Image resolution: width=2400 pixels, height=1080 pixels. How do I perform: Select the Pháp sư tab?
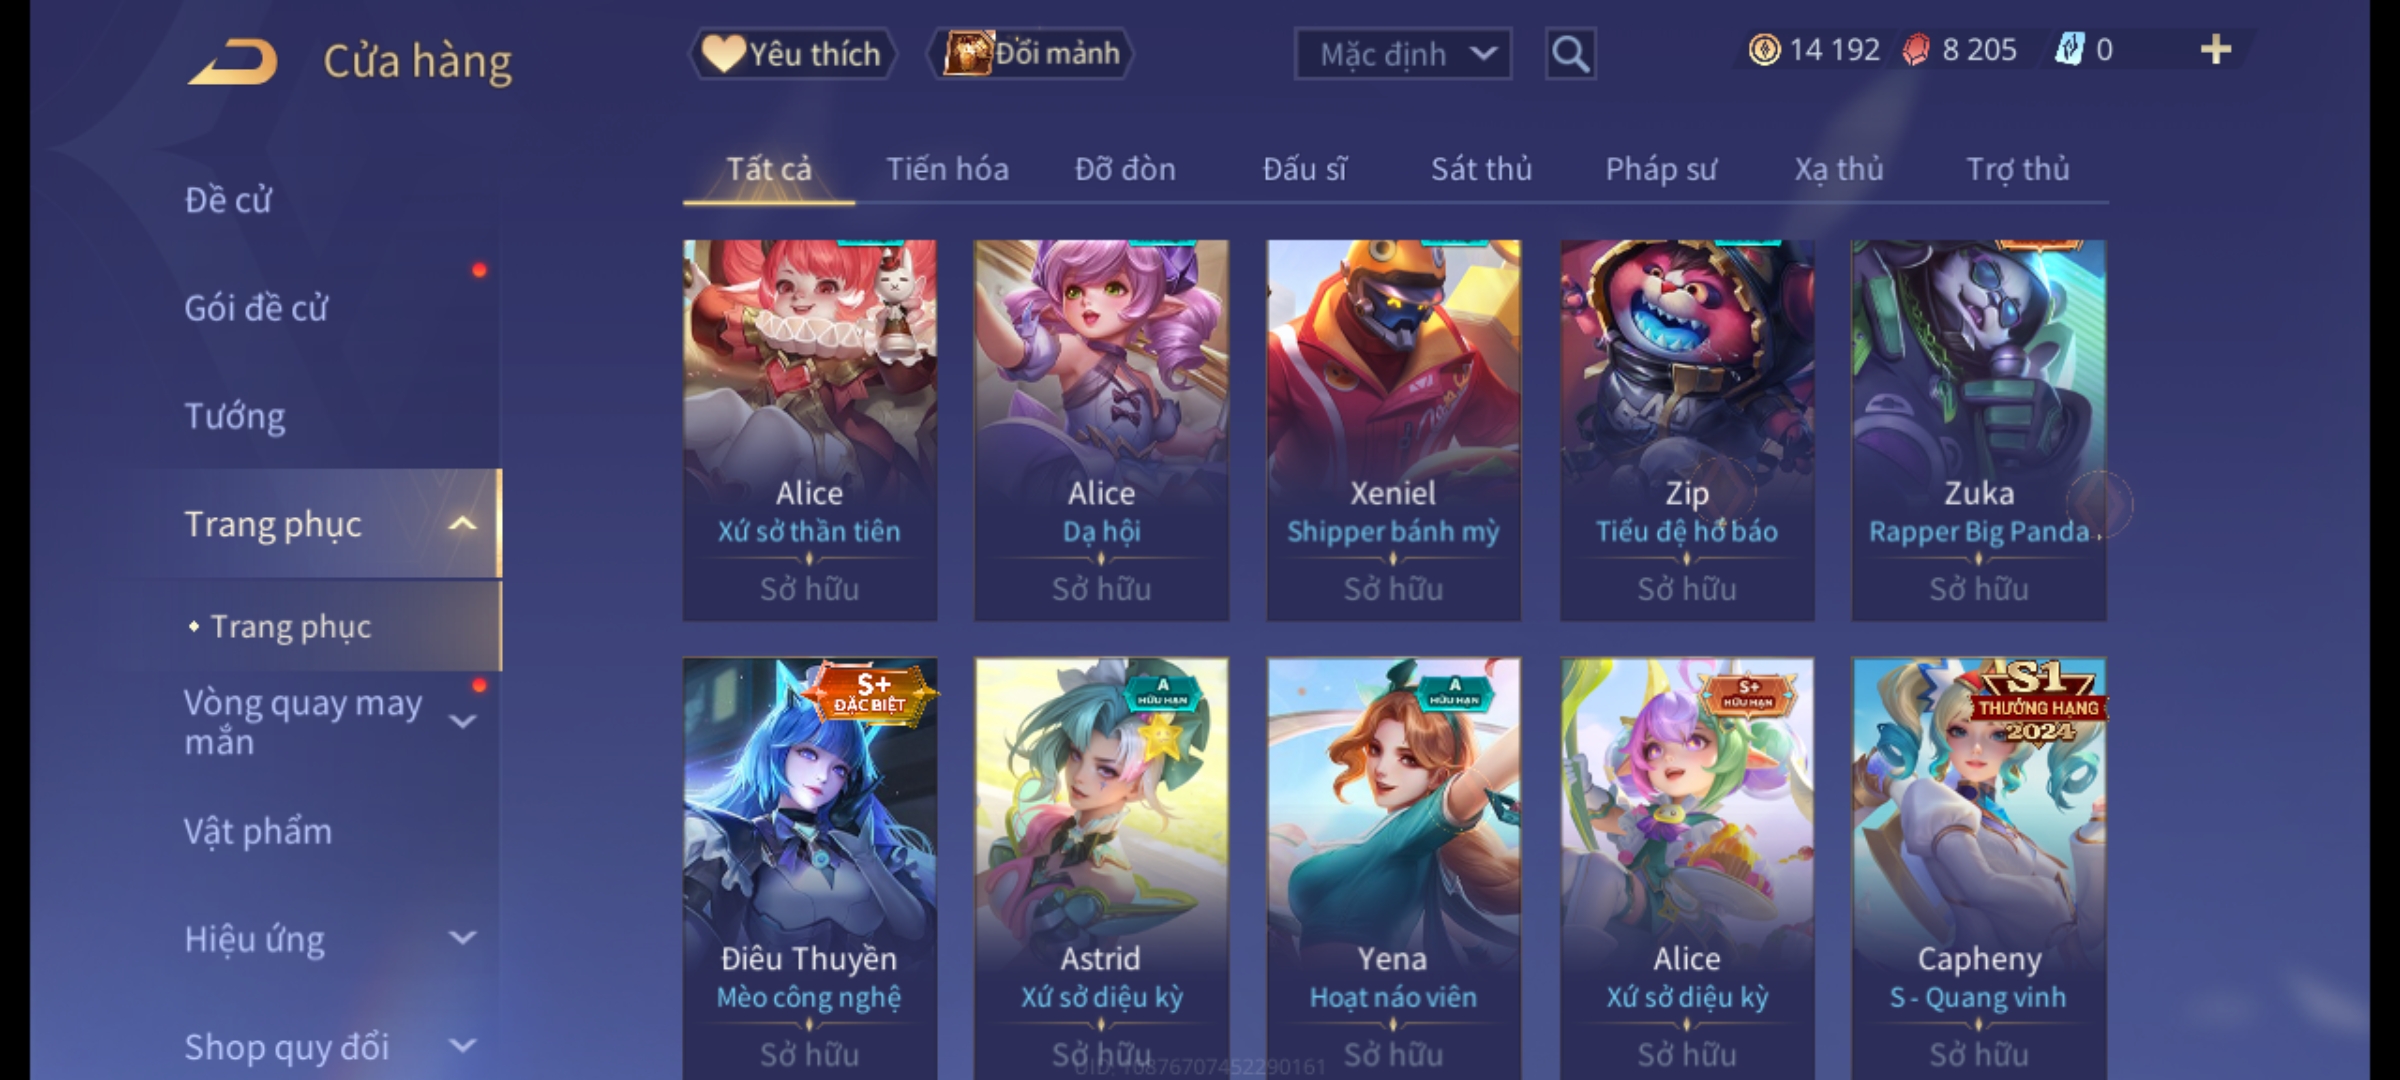point(1660,169)
